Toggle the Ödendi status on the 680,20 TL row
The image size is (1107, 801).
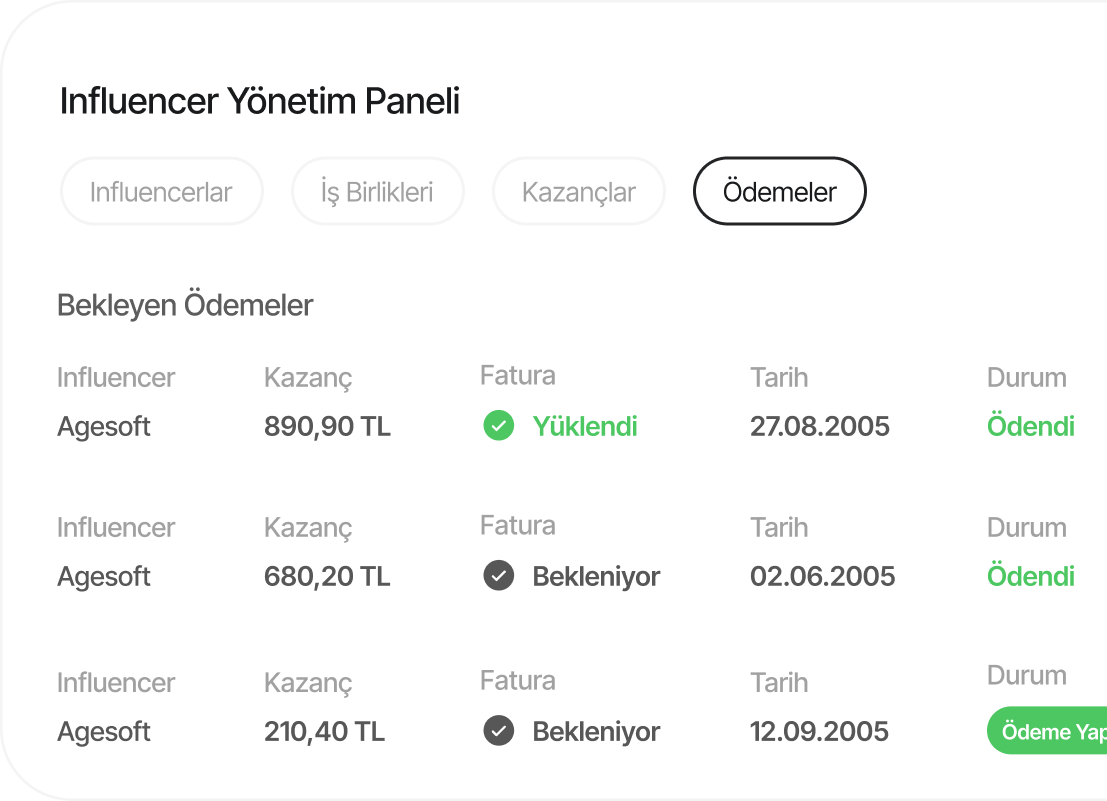[x=1031, y=576]
